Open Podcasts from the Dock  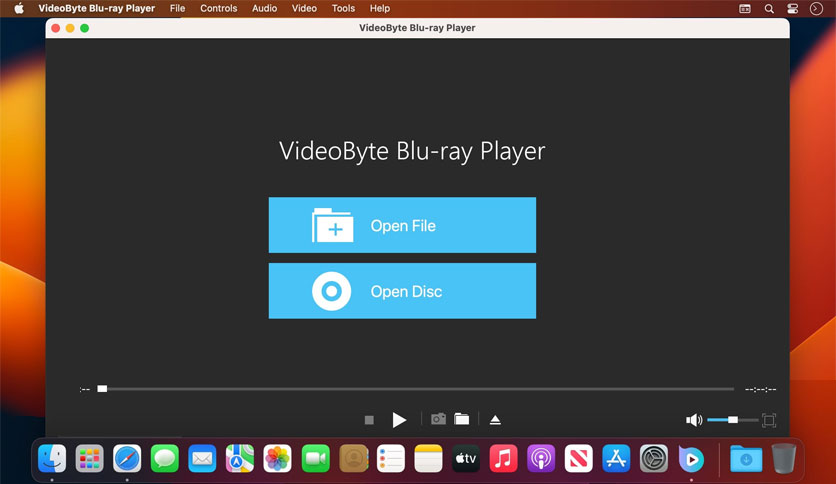click(x=541, y=458)
